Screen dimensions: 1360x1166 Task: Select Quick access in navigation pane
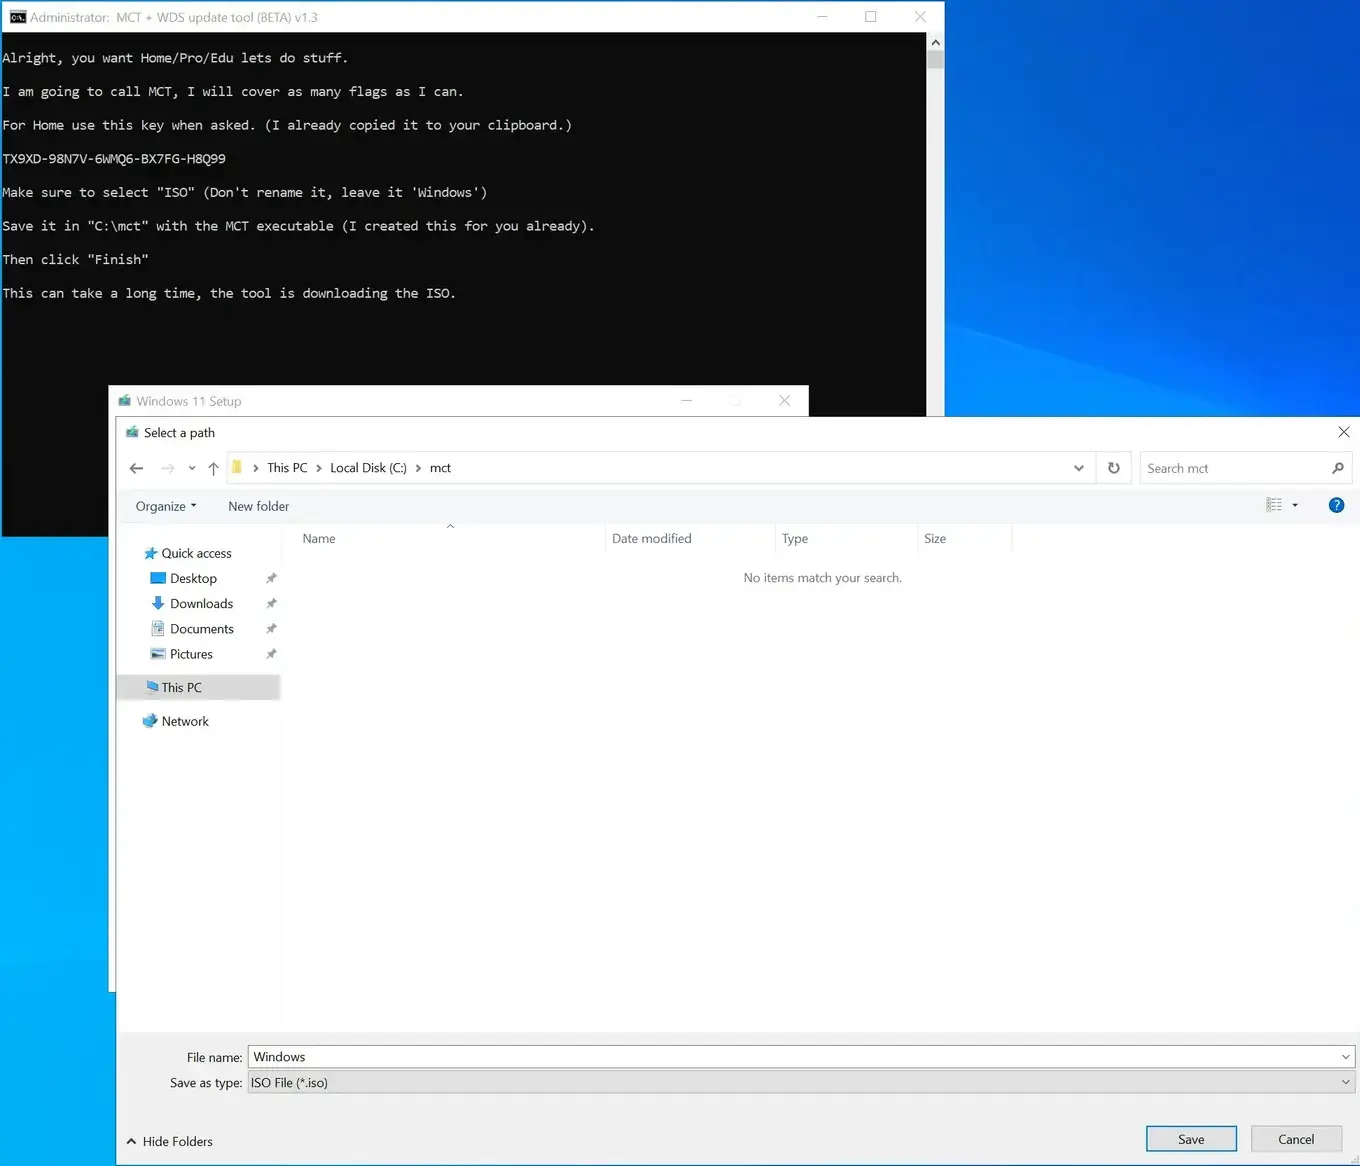196,553
